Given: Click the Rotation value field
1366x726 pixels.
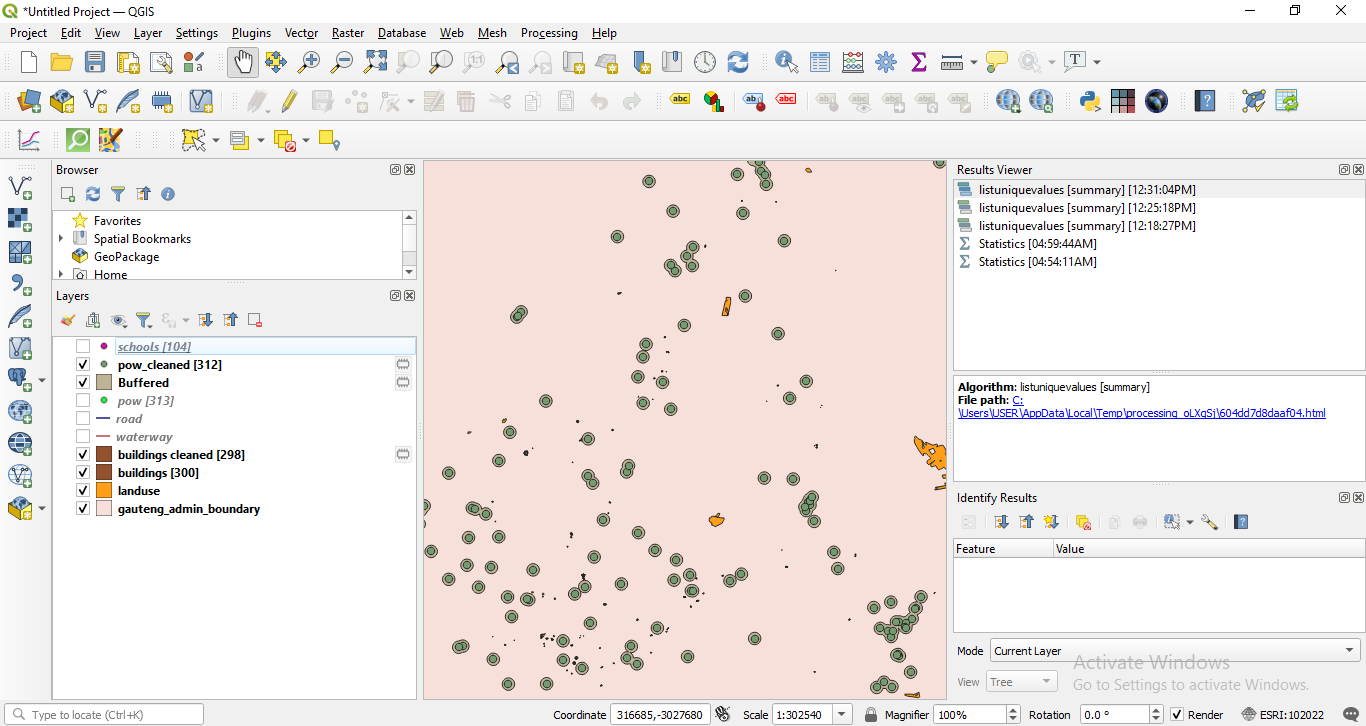Looking at the screenshot, I should click(x=1112, y=715).
